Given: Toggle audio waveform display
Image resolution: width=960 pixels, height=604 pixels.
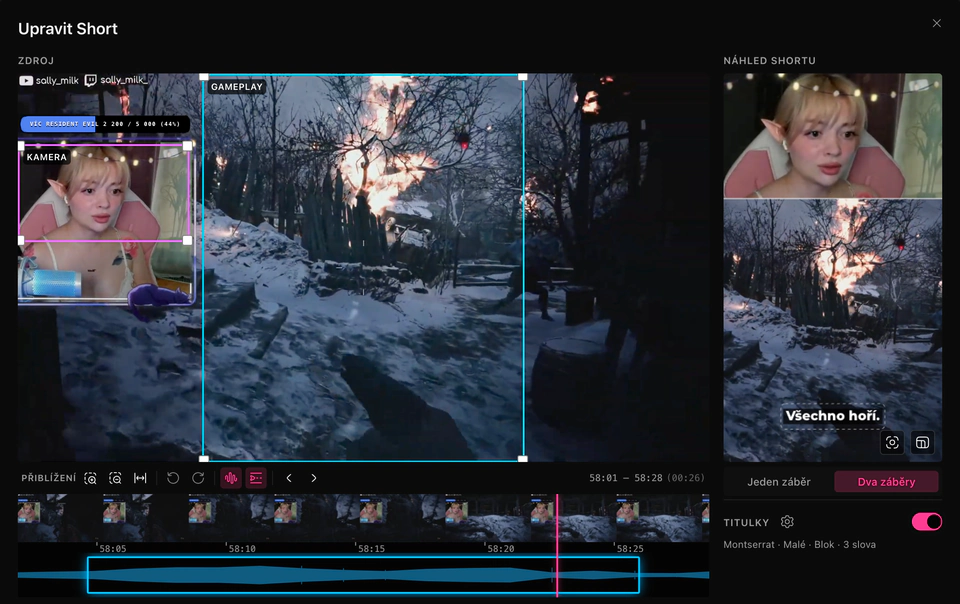Looking at the screenshot, I should point(231,478).
